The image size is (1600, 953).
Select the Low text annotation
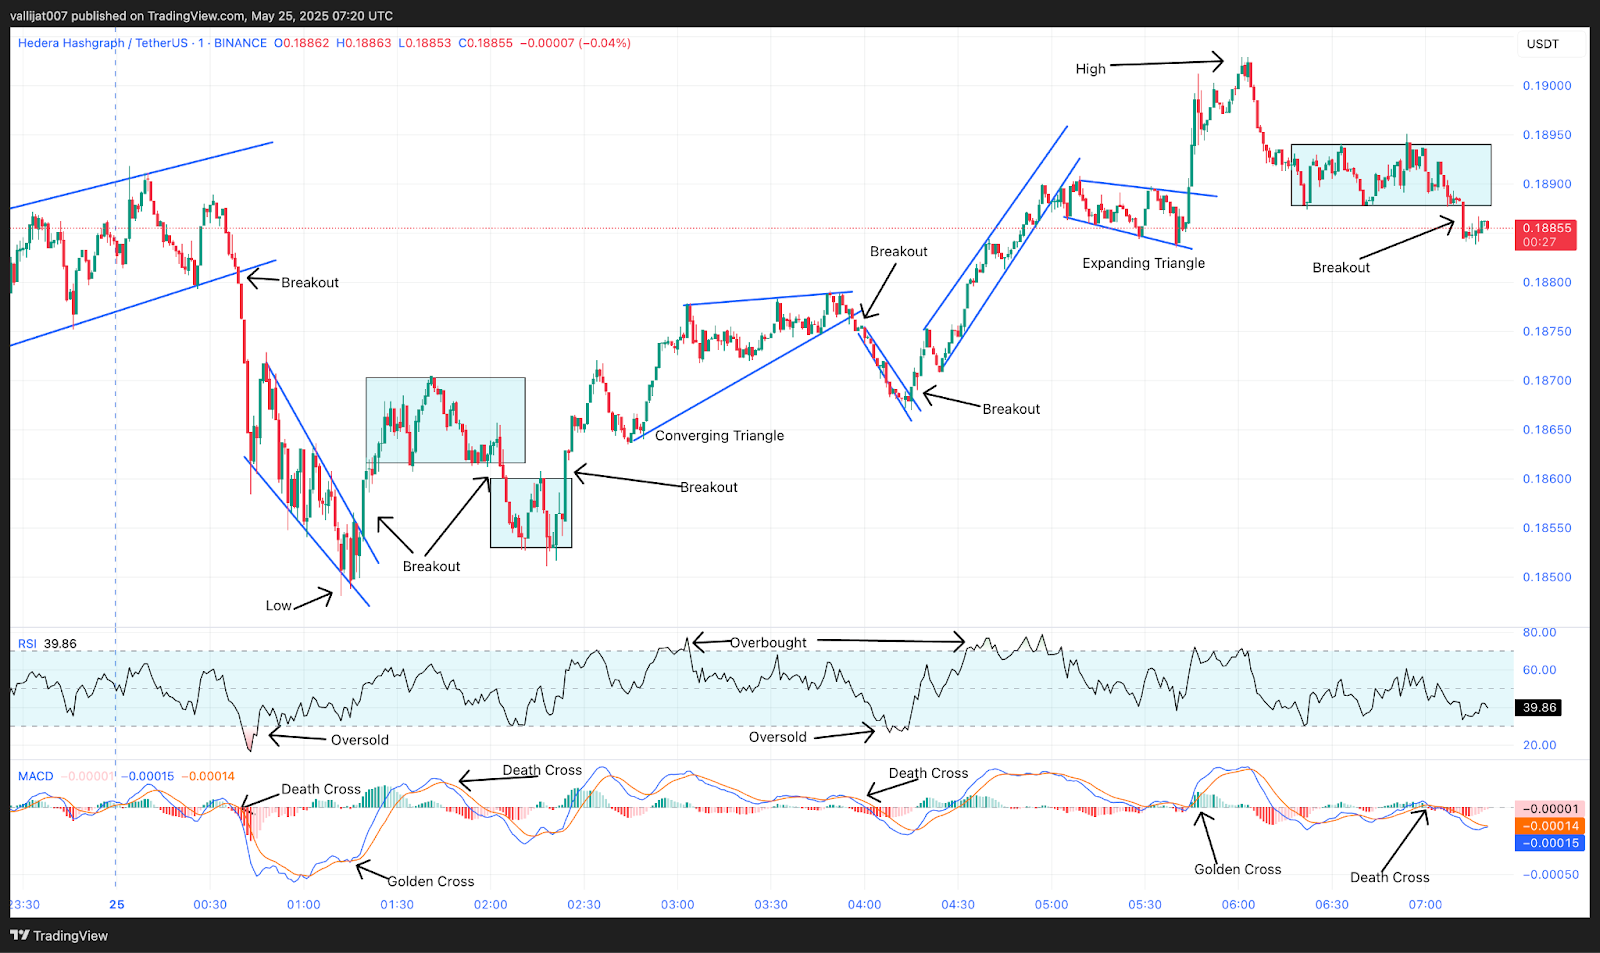[x=278, y=606]
